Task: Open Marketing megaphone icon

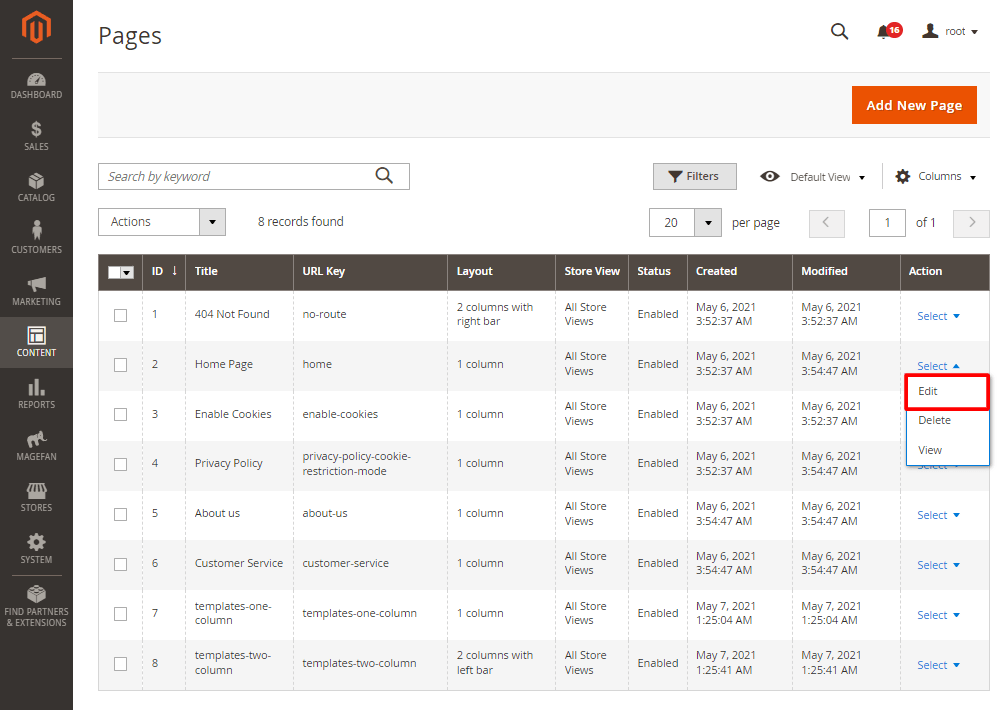Action: coord(36,291)
